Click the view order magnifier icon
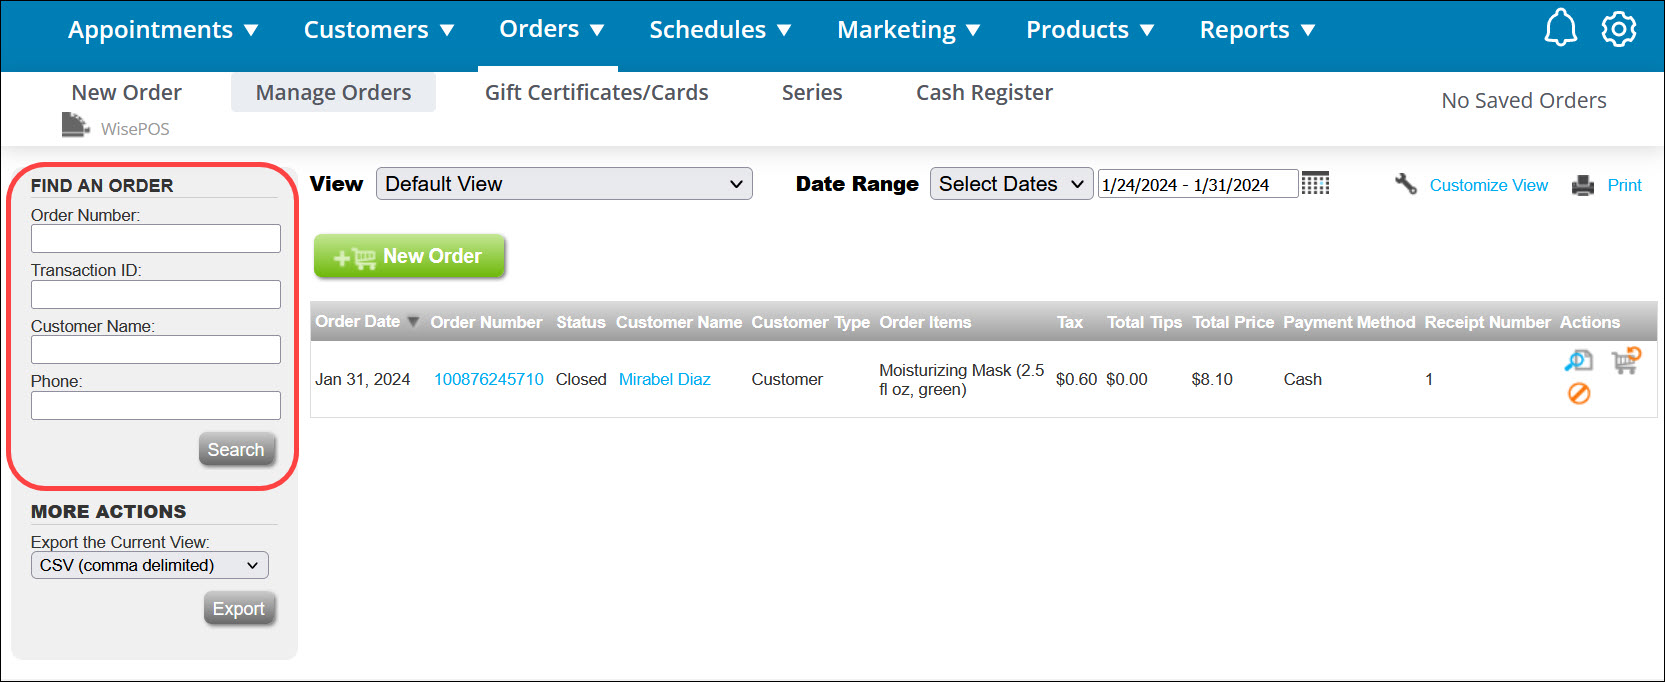Screen dimensions: 1665x682 [1578, 361]
